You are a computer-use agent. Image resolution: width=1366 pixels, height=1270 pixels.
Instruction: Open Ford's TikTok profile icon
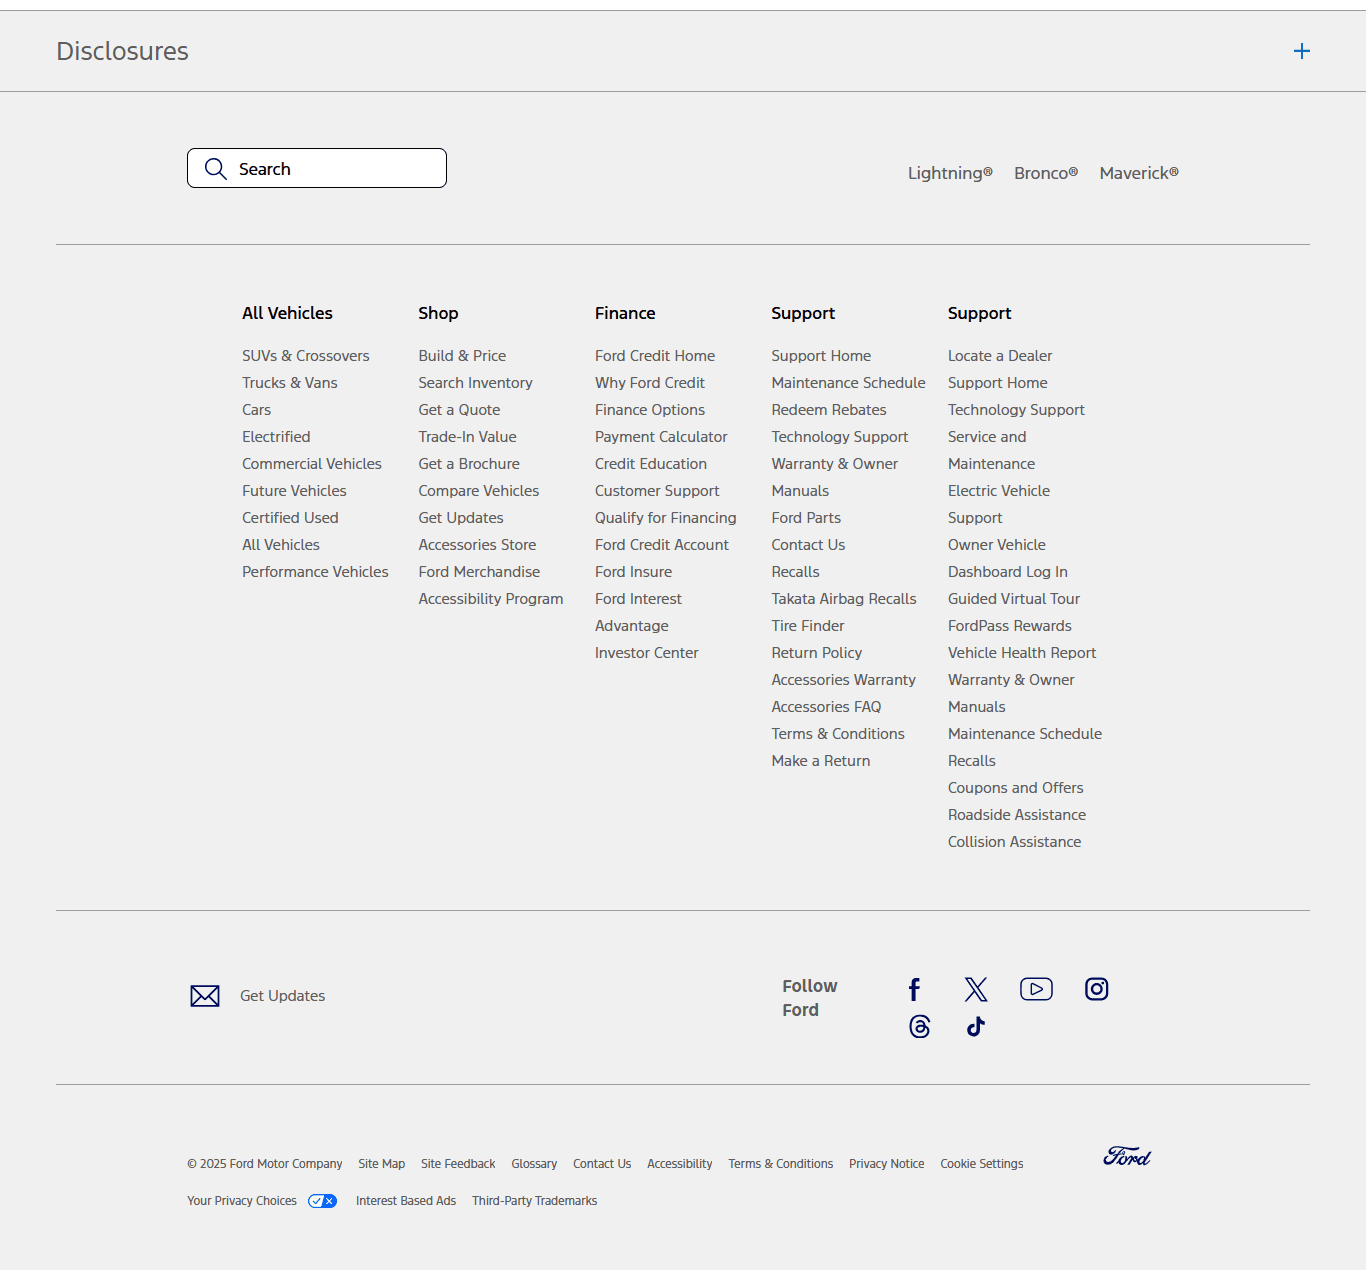point(976,1027)
